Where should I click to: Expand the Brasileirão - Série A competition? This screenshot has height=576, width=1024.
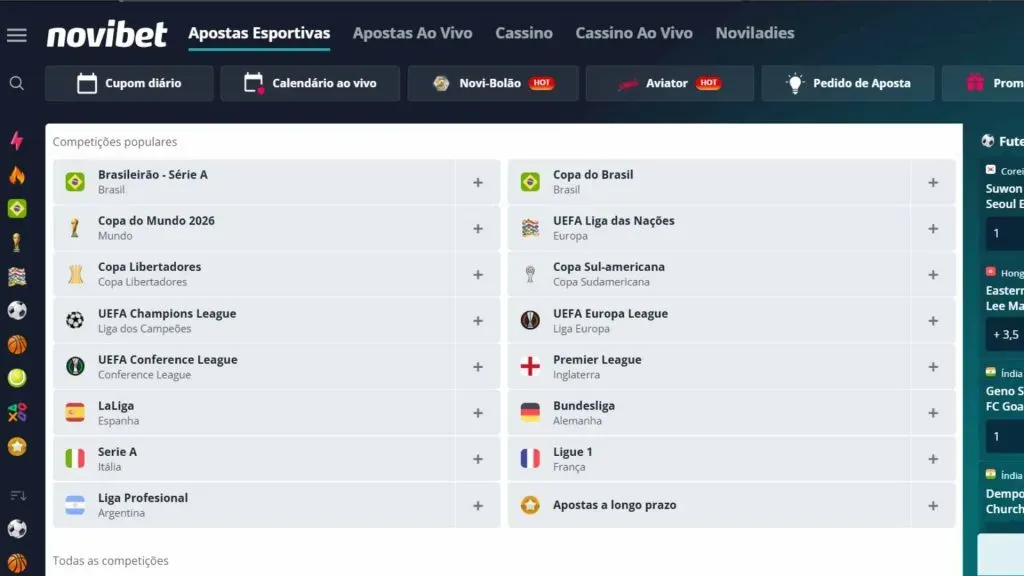pos(478,181)
